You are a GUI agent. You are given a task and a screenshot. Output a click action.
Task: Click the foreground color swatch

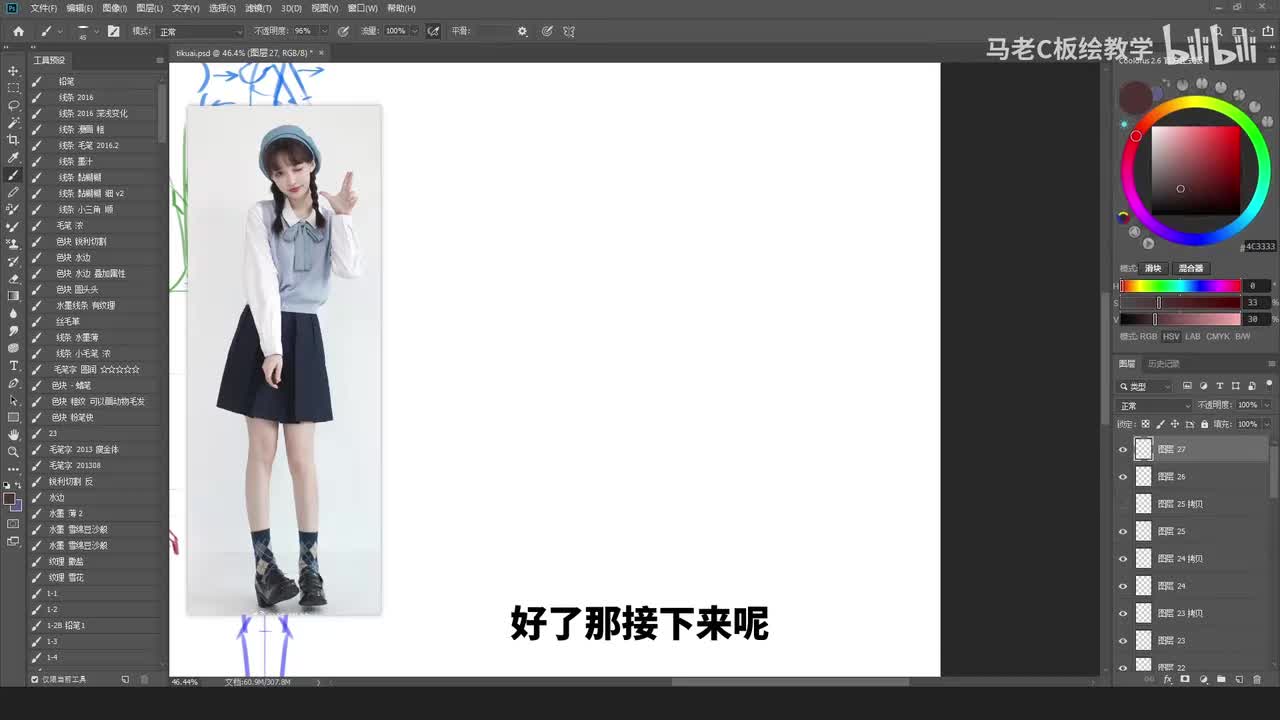click(x=9, y=498)
